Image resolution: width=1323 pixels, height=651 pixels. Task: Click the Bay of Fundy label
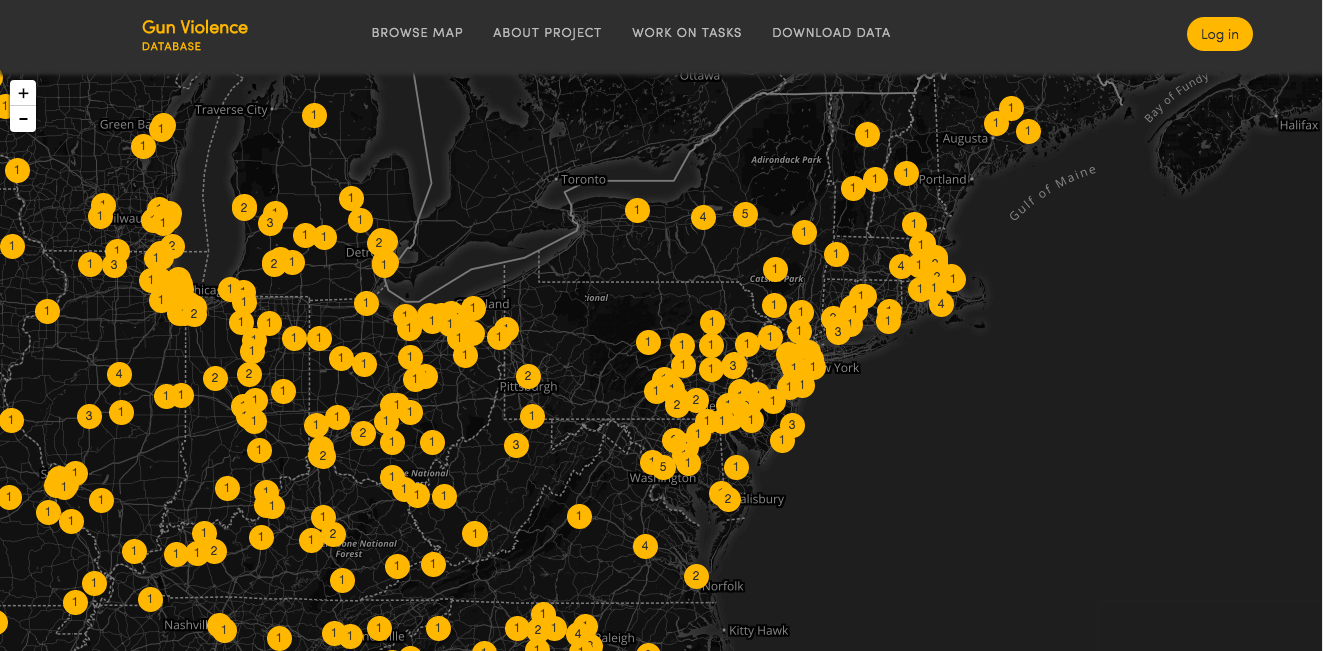click(x=1177, y=98)
